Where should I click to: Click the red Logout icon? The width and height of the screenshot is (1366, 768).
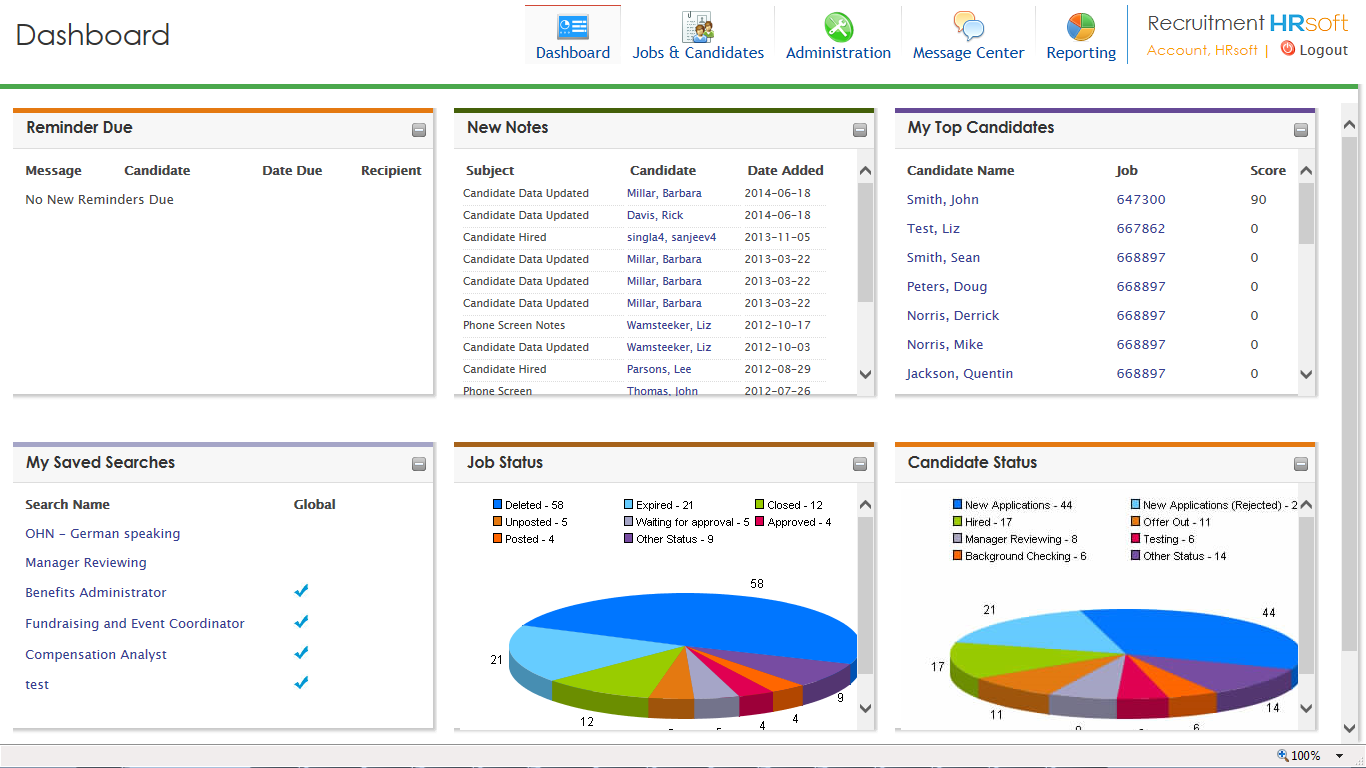tap(1289, 49)
